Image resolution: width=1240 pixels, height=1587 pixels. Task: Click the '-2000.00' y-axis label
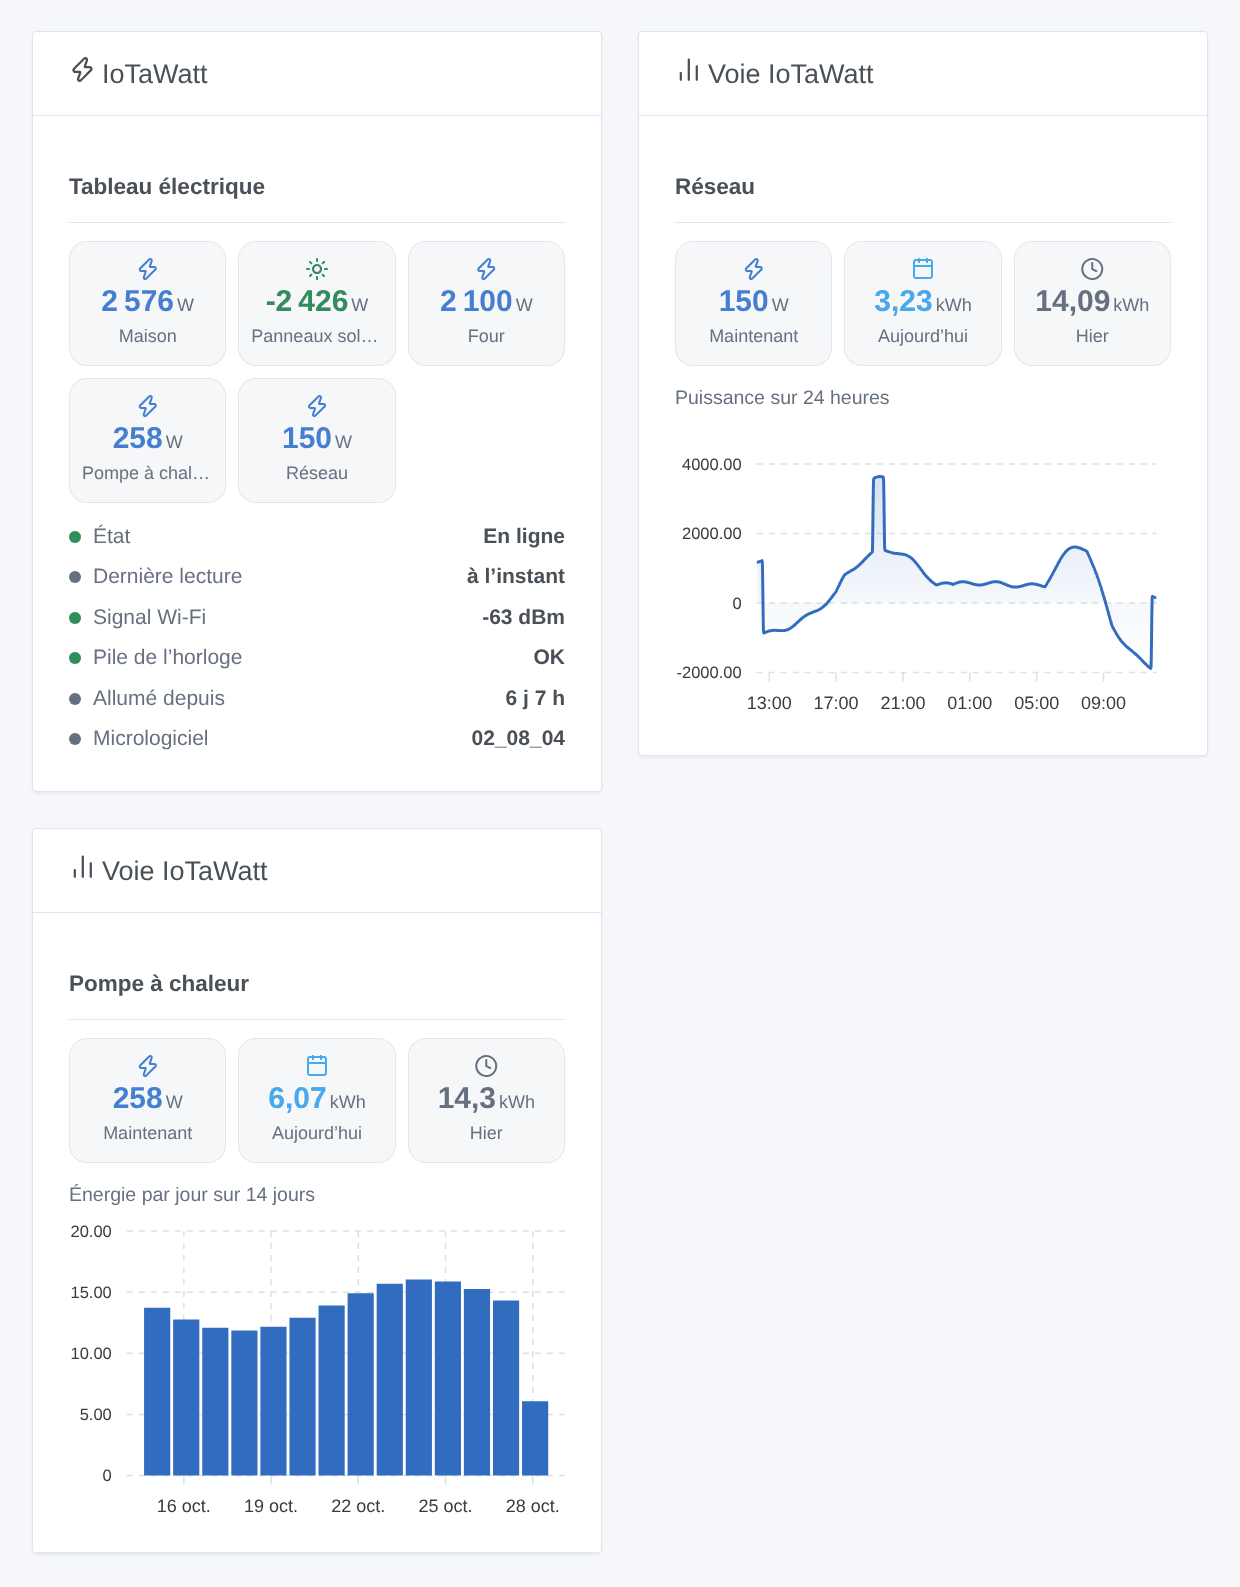click(709, 672)
